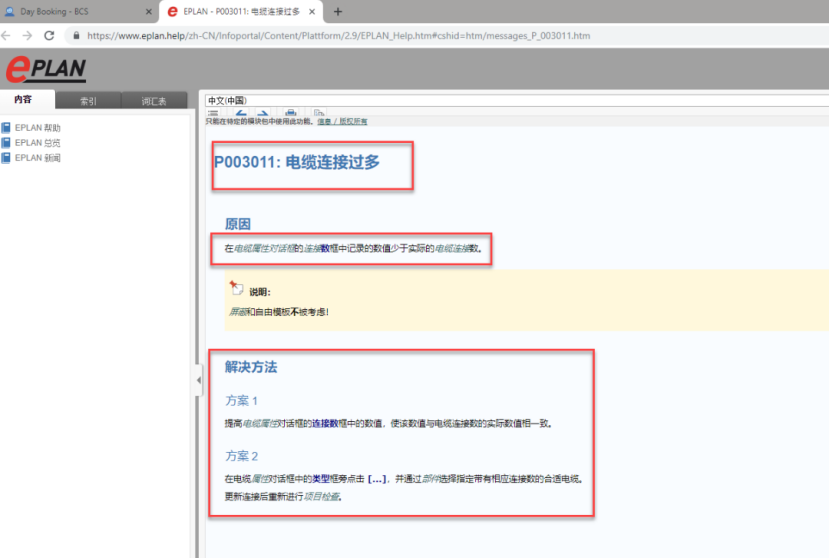Click 电缆属性对话框 link under 原因
The width and height of the screenshot is (830, 558).
tap(264, 248)
